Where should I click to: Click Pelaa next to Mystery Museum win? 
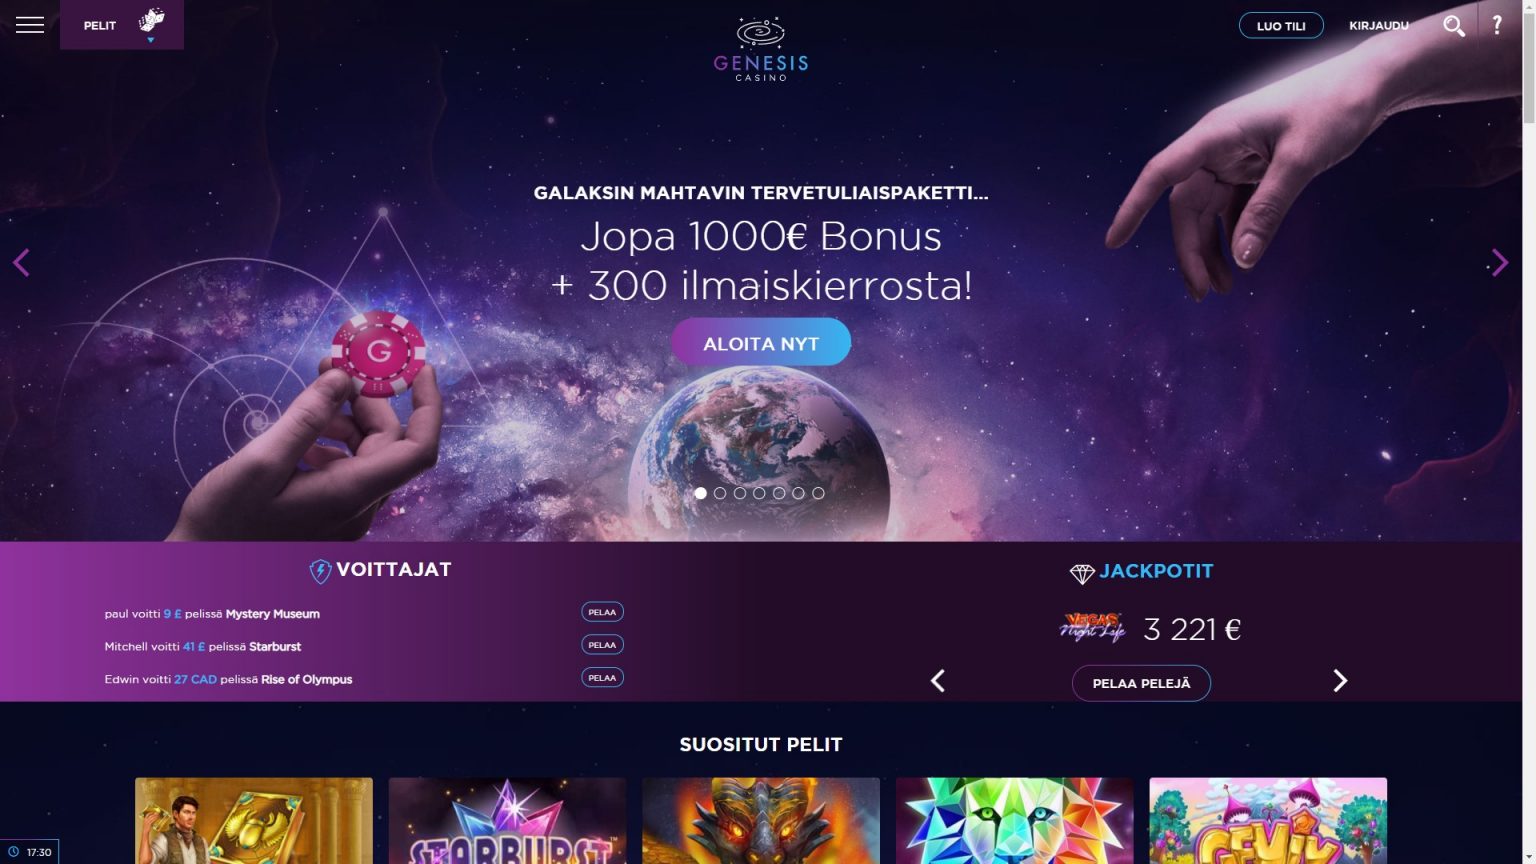point(602,612)
